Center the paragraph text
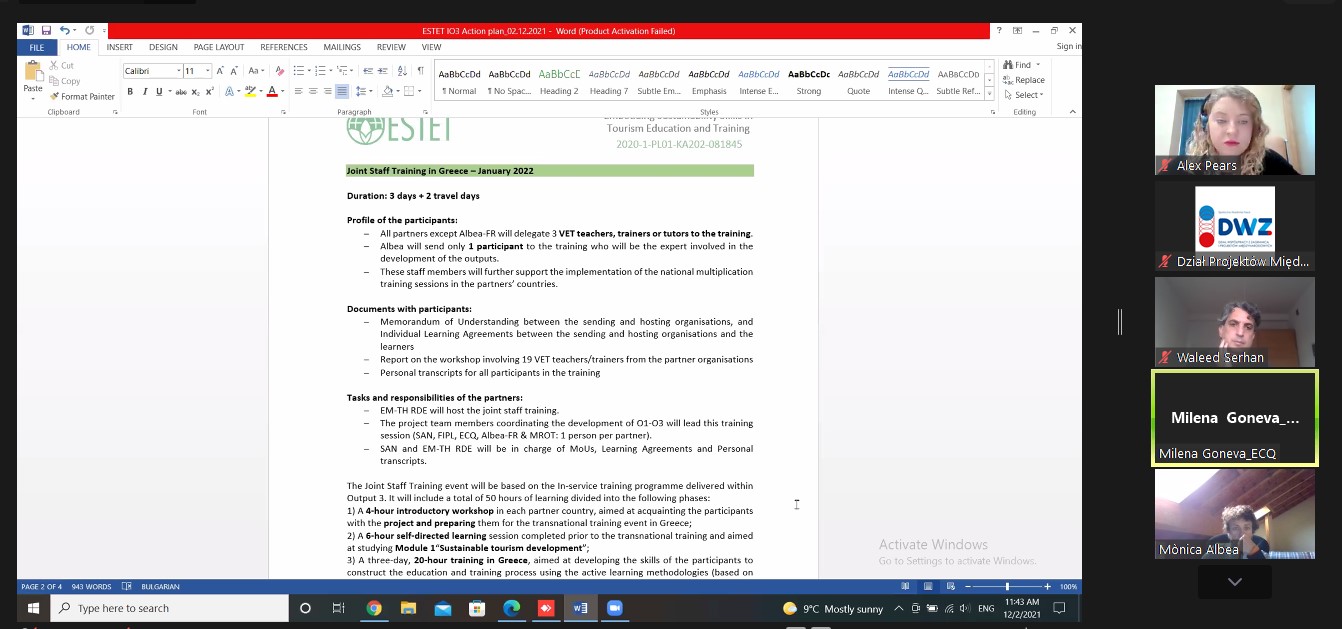 313,92
